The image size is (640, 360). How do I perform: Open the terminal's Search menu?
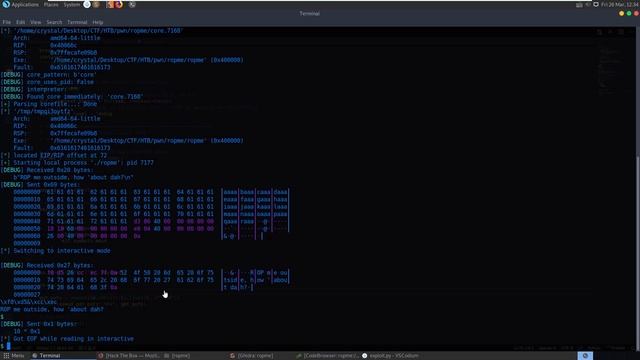tap(54, 22)
